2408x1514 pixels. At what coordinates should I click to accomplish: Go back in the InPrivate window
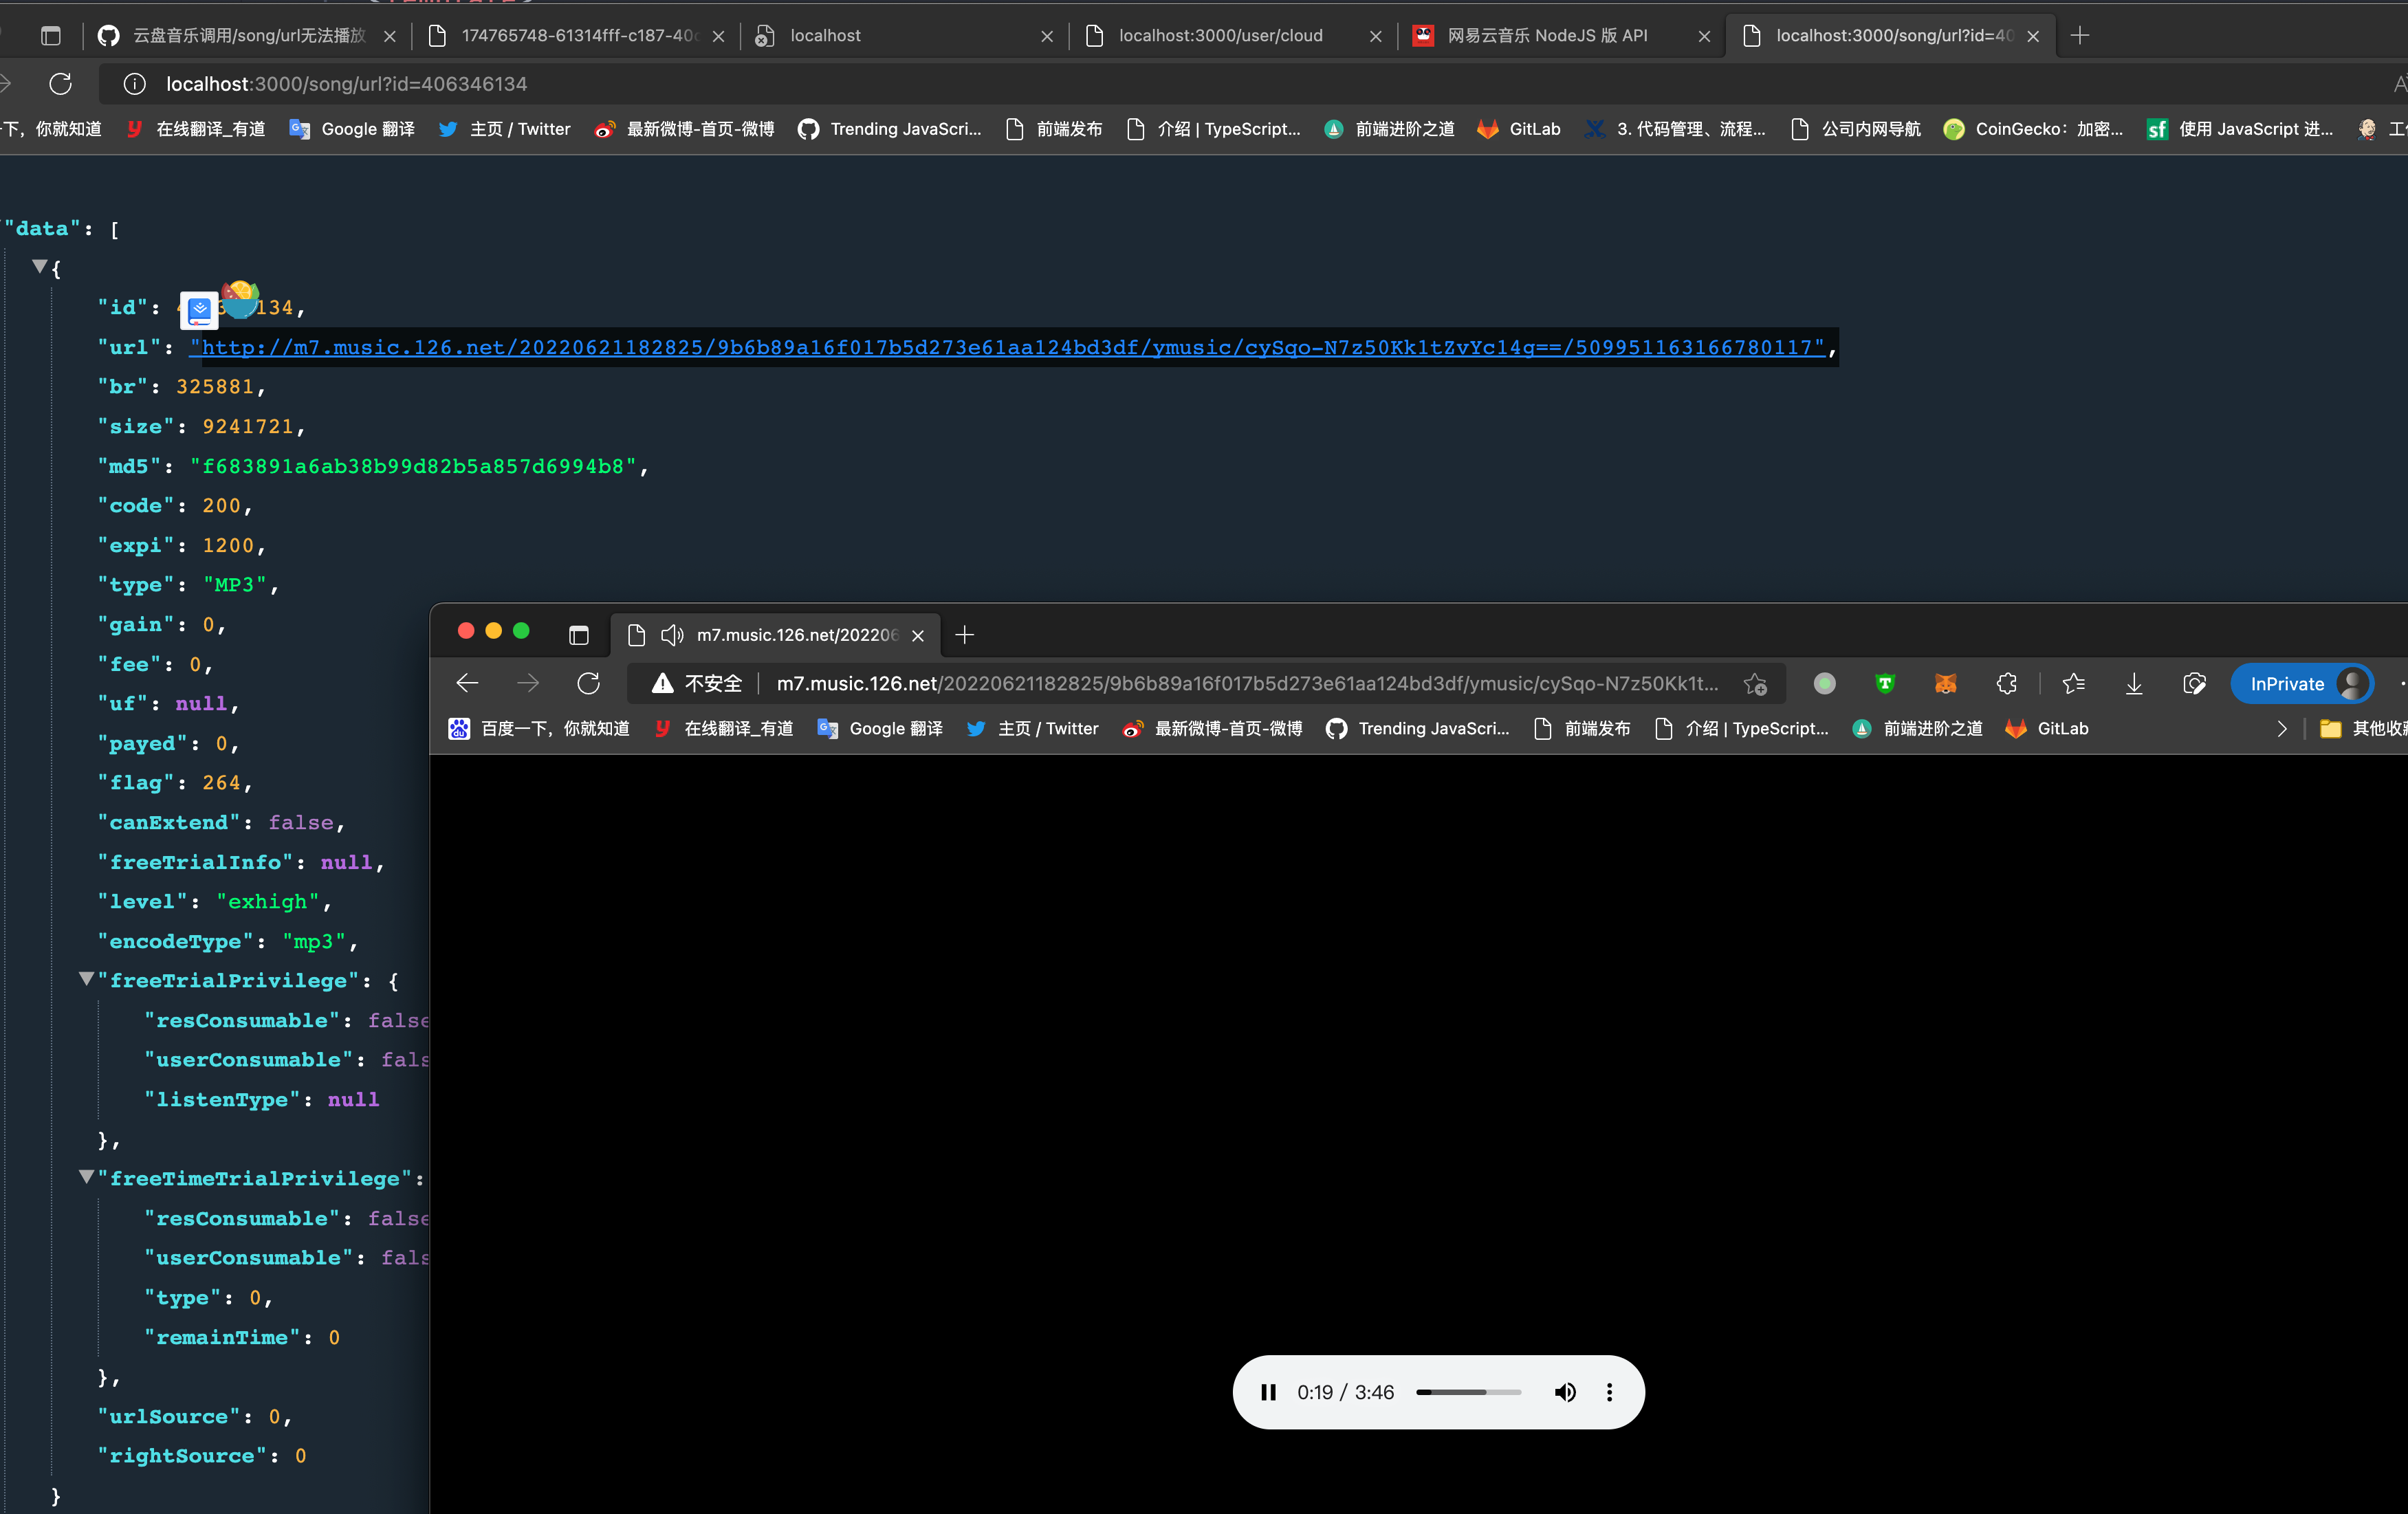(x=467, y=683)
